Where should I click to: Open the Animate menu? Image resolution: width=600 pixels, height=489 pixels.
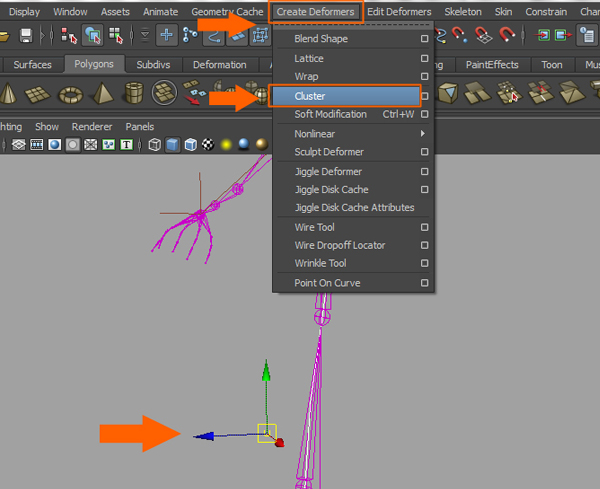coord(160,12)
